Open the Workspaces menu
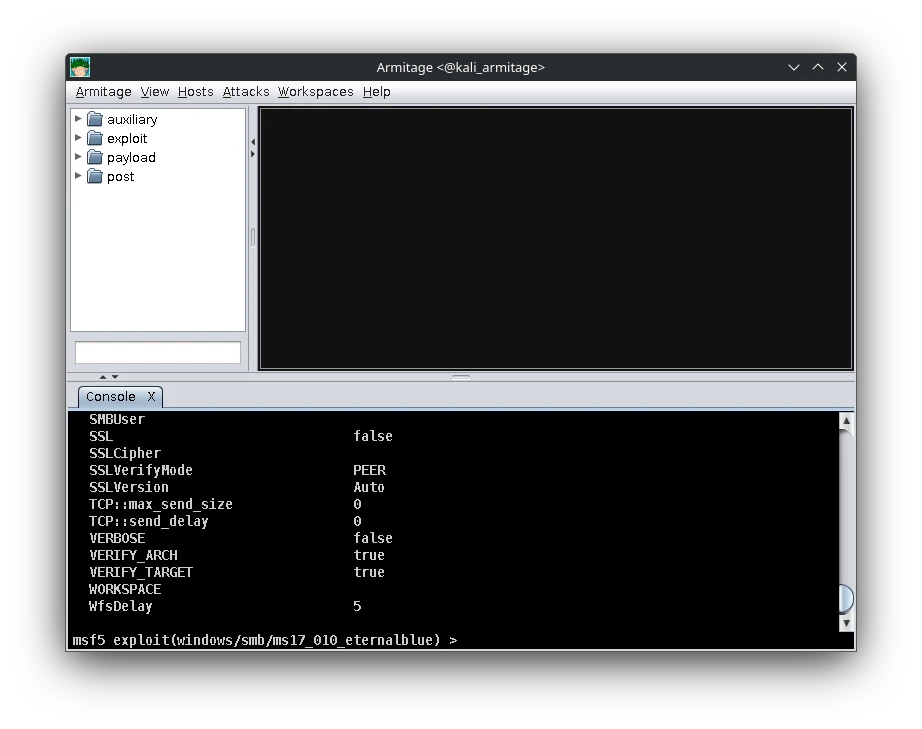922x729 pixels. pyautogui.click(x=315, y=92)
